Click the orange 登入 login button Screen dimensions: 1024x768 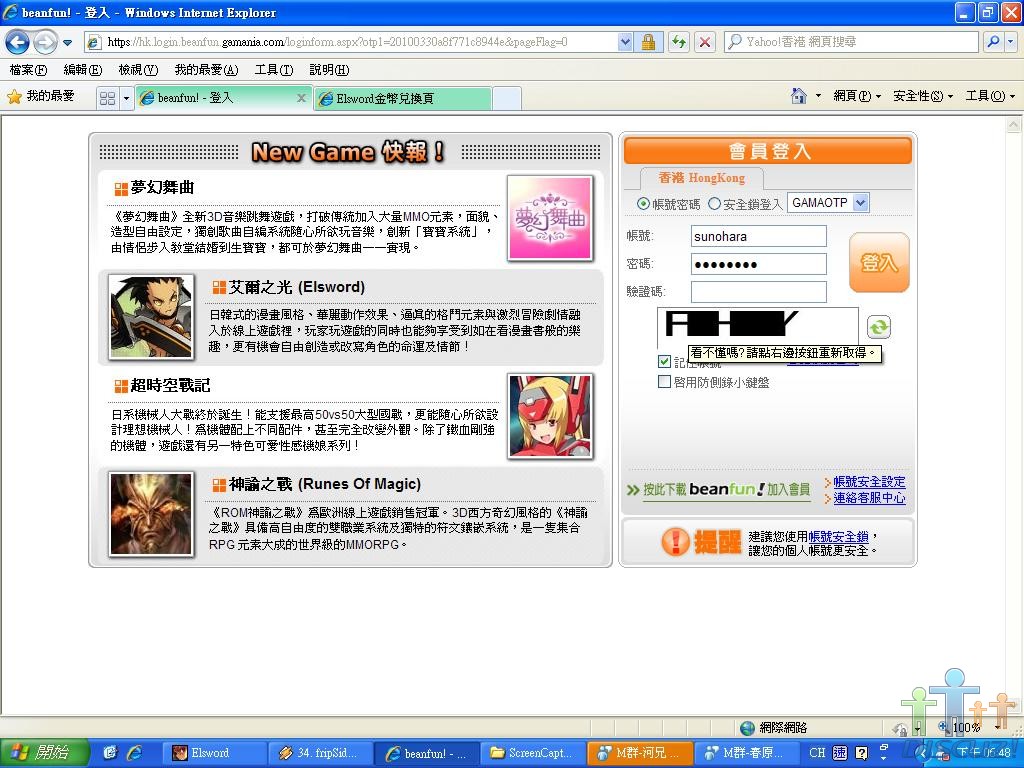[879, 263]
